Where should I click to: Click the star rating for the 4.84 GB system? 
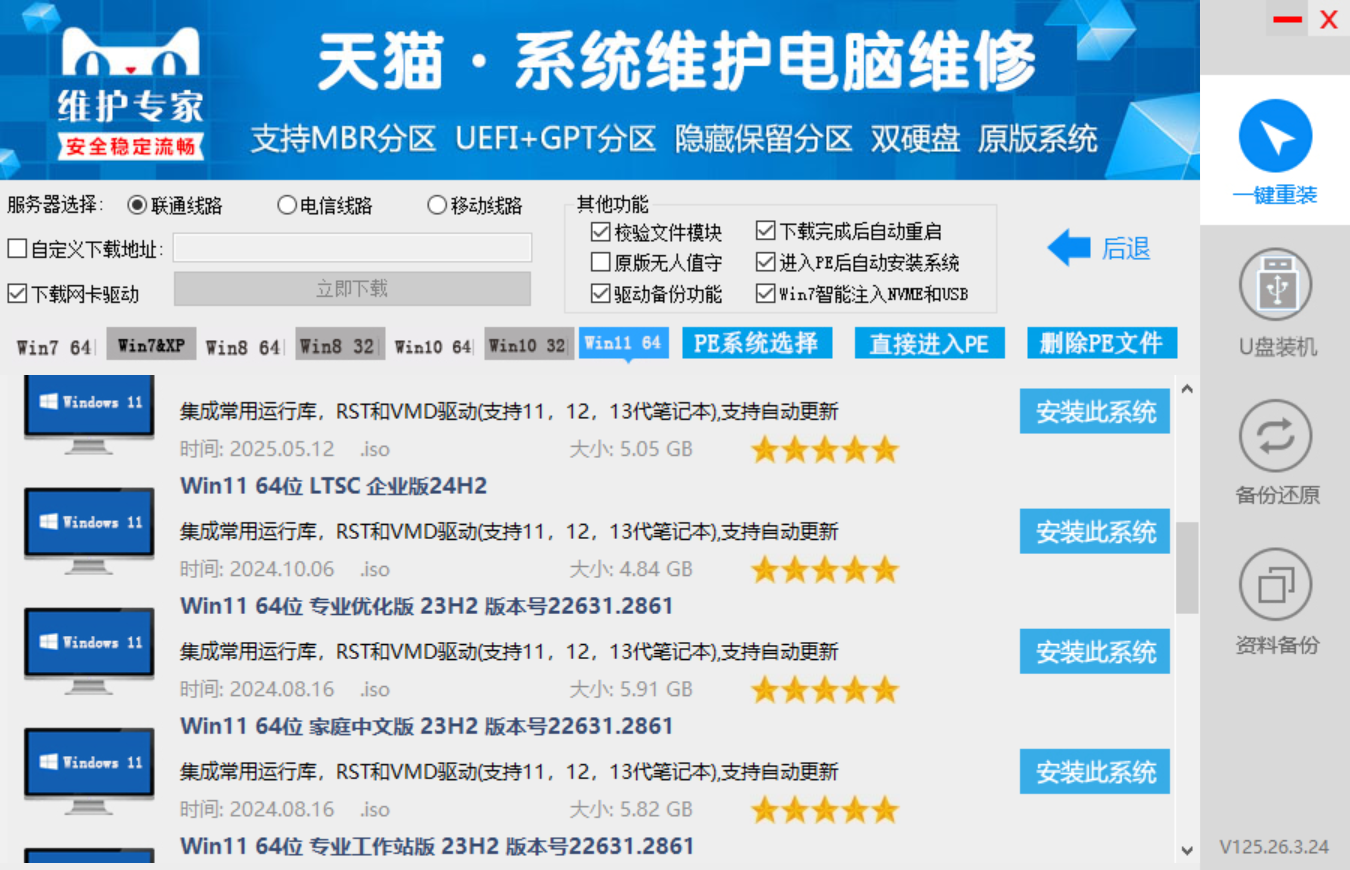coord(825,570)
